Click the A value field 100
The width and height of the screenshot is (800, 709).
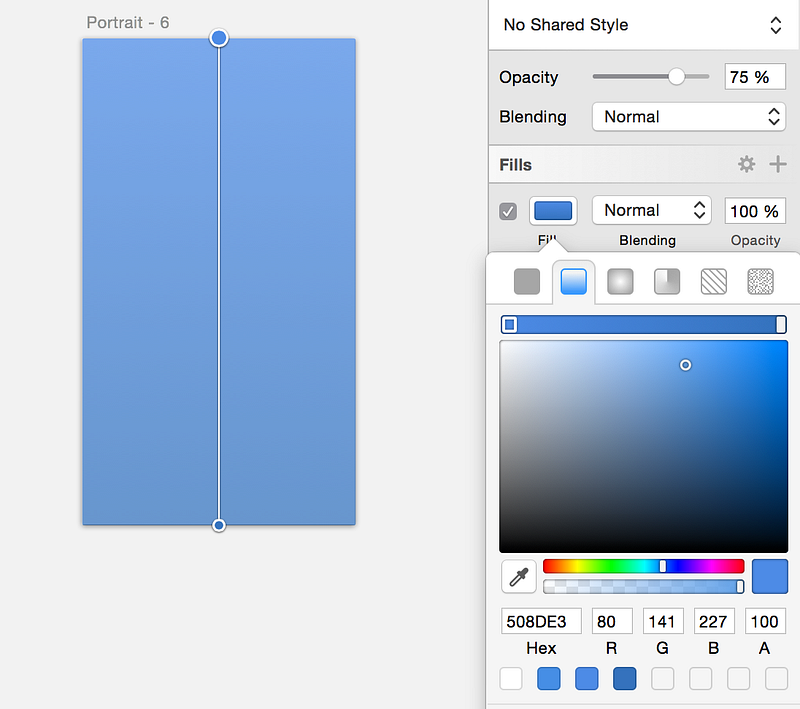pyautogui.click(x=765, y=621)
